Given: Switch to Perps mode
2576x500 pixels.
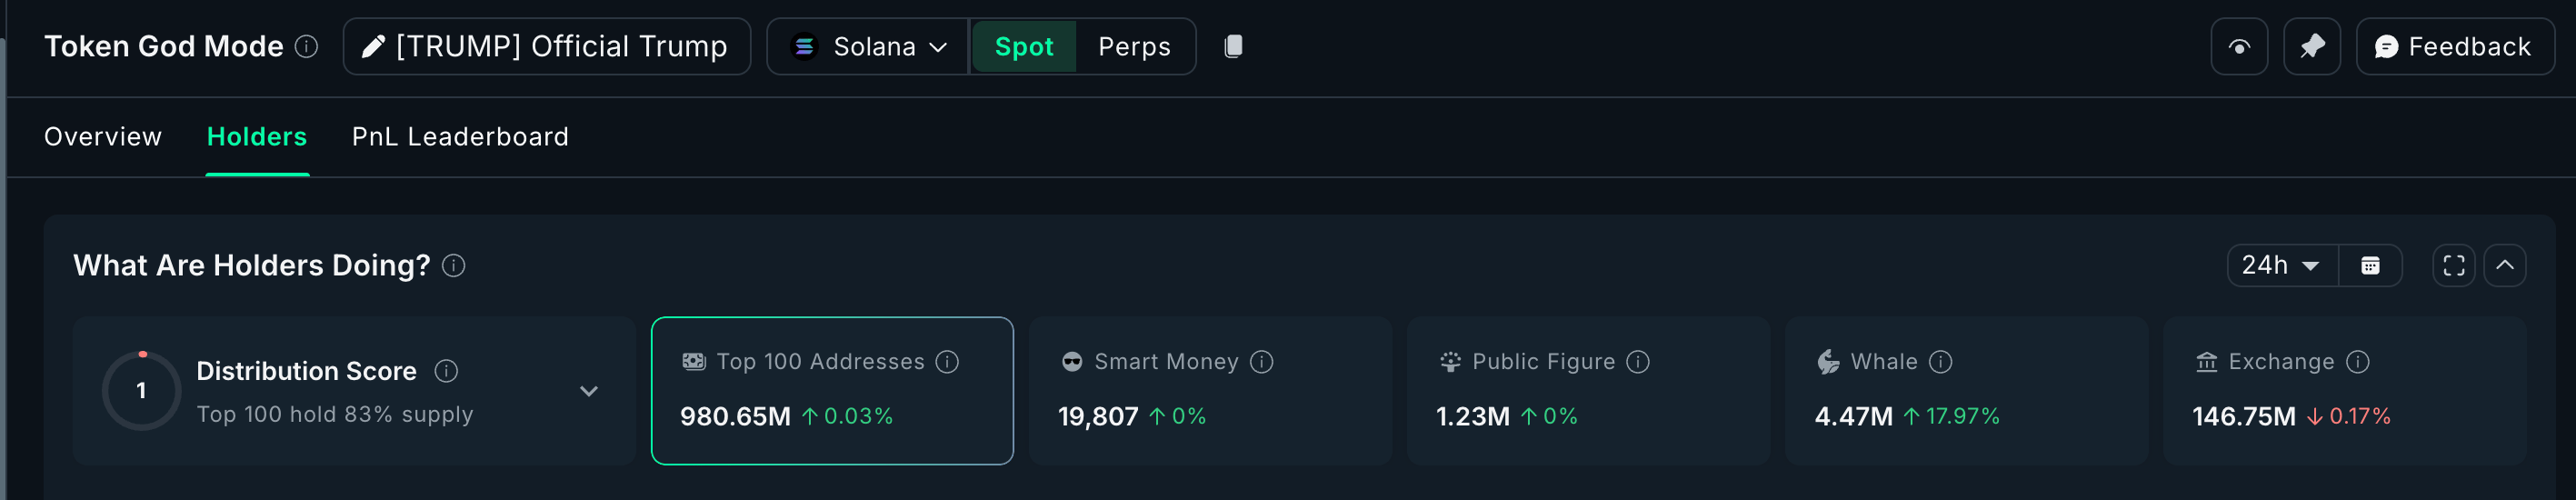Looking at the screenshot, I should 1133,46.
